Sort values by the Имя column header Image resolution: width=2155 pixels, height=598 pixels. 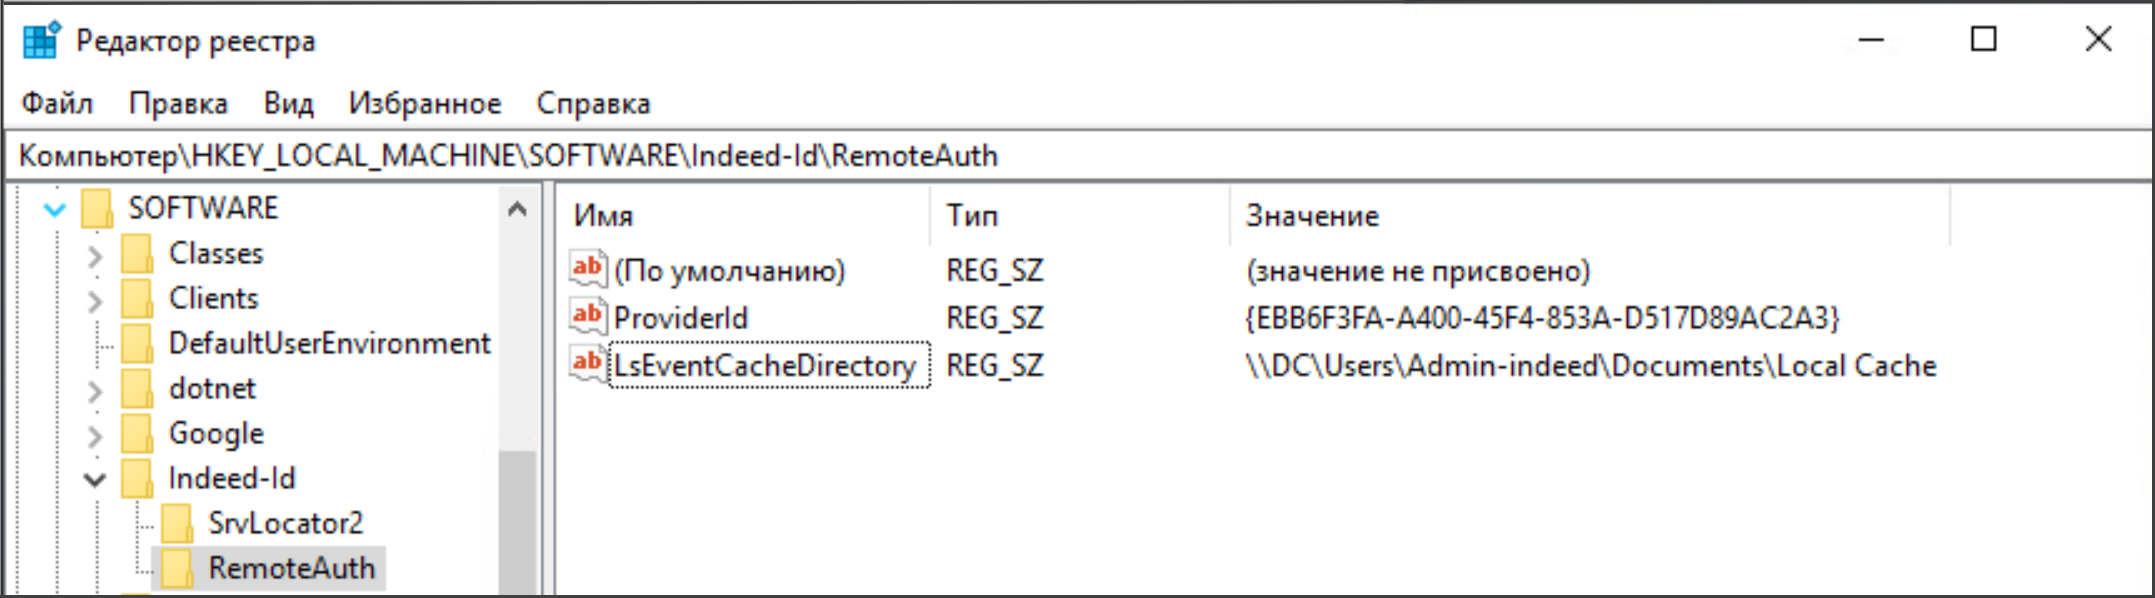coord(604,216)
